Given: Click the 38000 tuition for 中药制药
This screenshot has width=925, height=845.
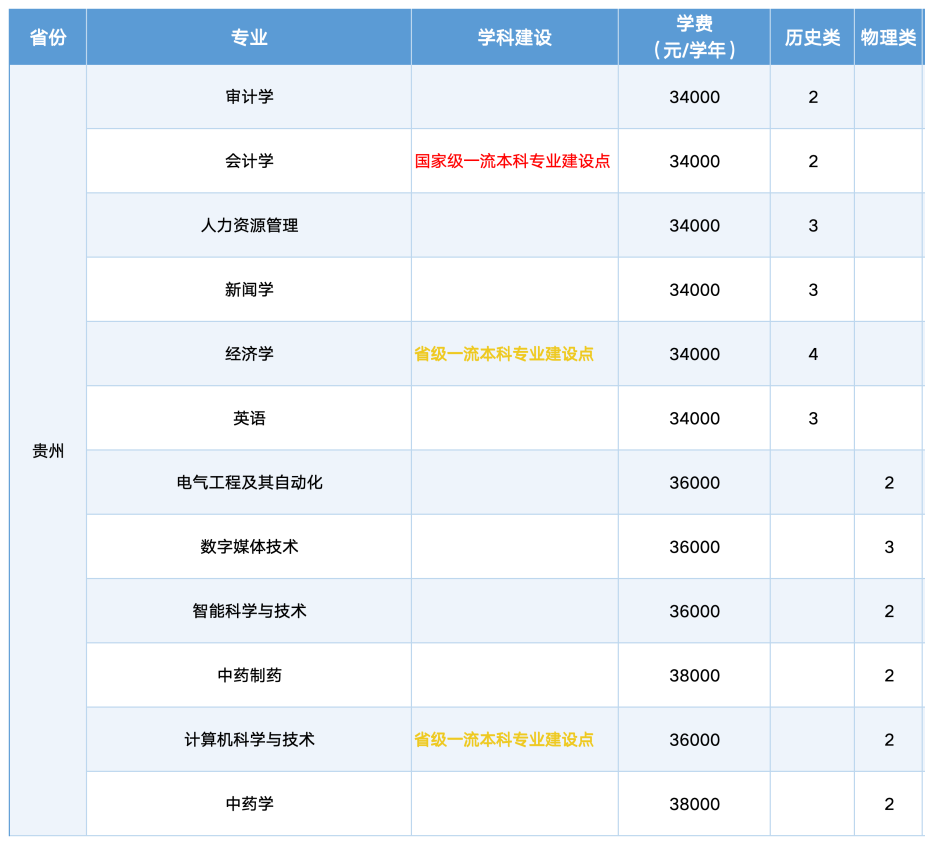Looking at the screenshot, I should (x=694, y=676).
